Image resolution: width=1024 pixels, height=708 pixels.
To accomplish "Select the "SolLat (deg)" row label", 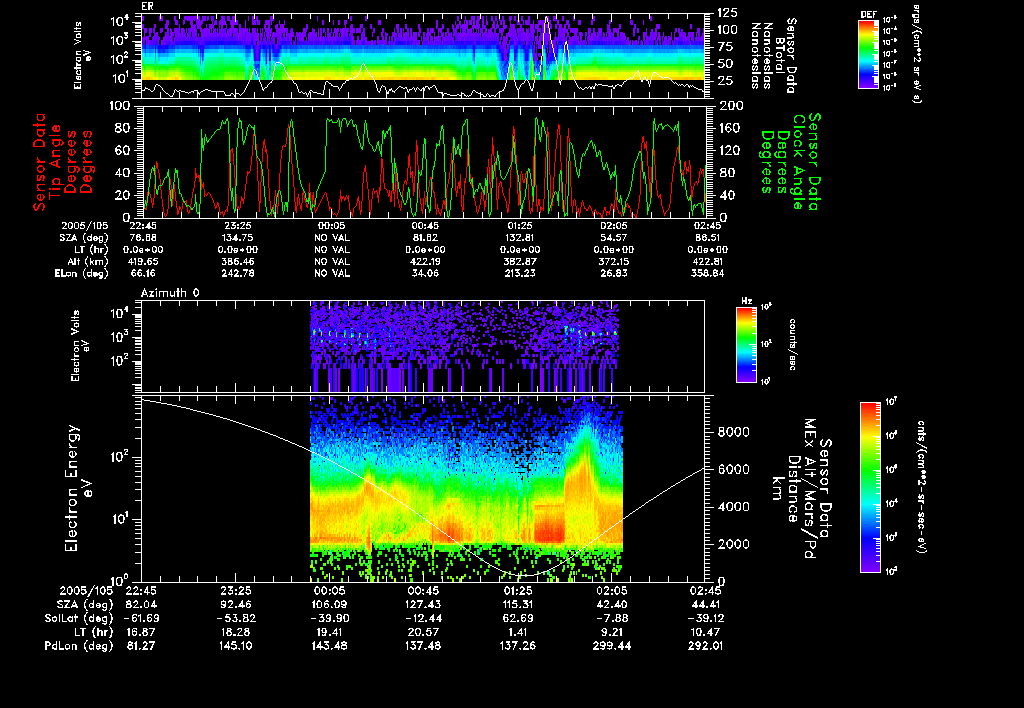I will coord(79,618).
